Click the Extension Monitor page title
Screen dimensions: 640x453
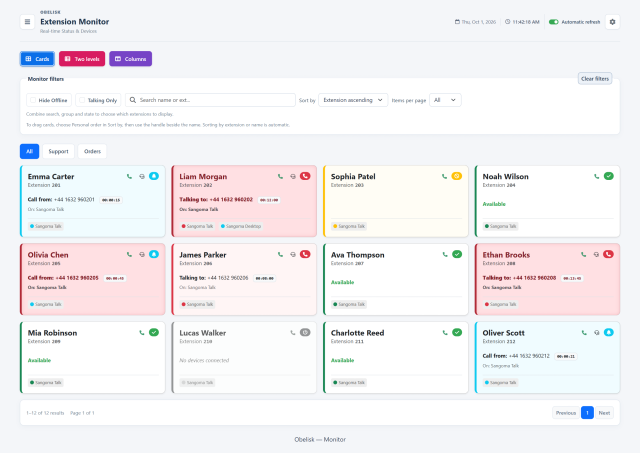click(75, 22)
